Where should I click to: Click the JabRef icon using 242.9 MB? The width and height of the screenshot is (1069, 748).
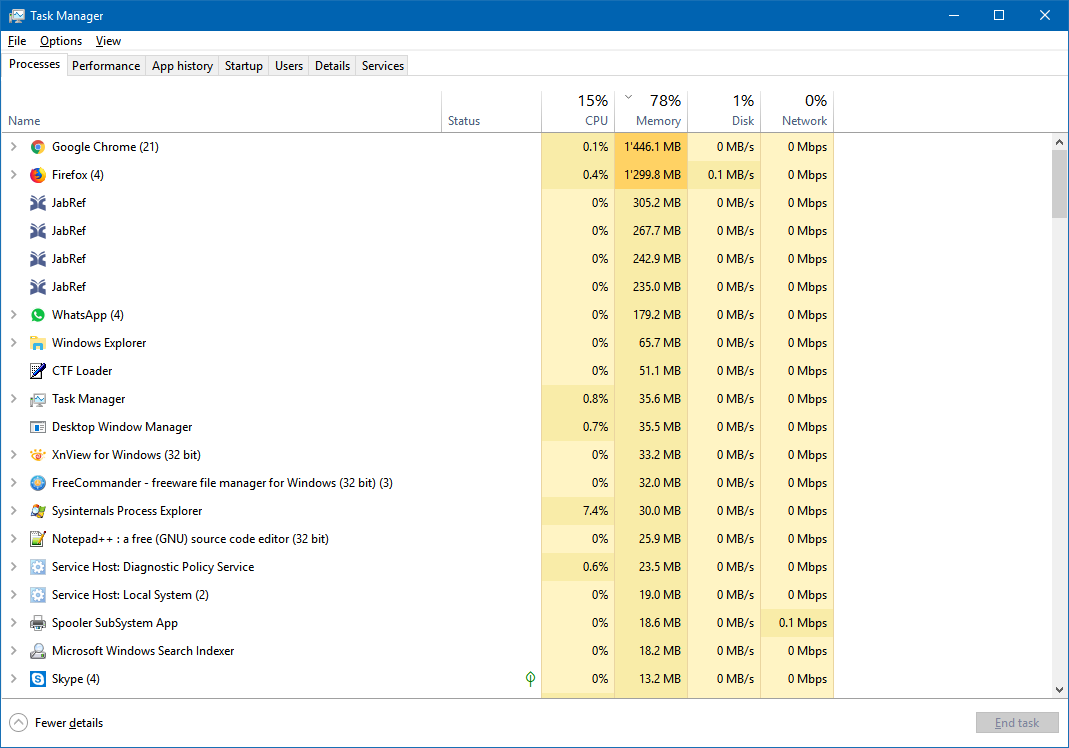[37, 258]
